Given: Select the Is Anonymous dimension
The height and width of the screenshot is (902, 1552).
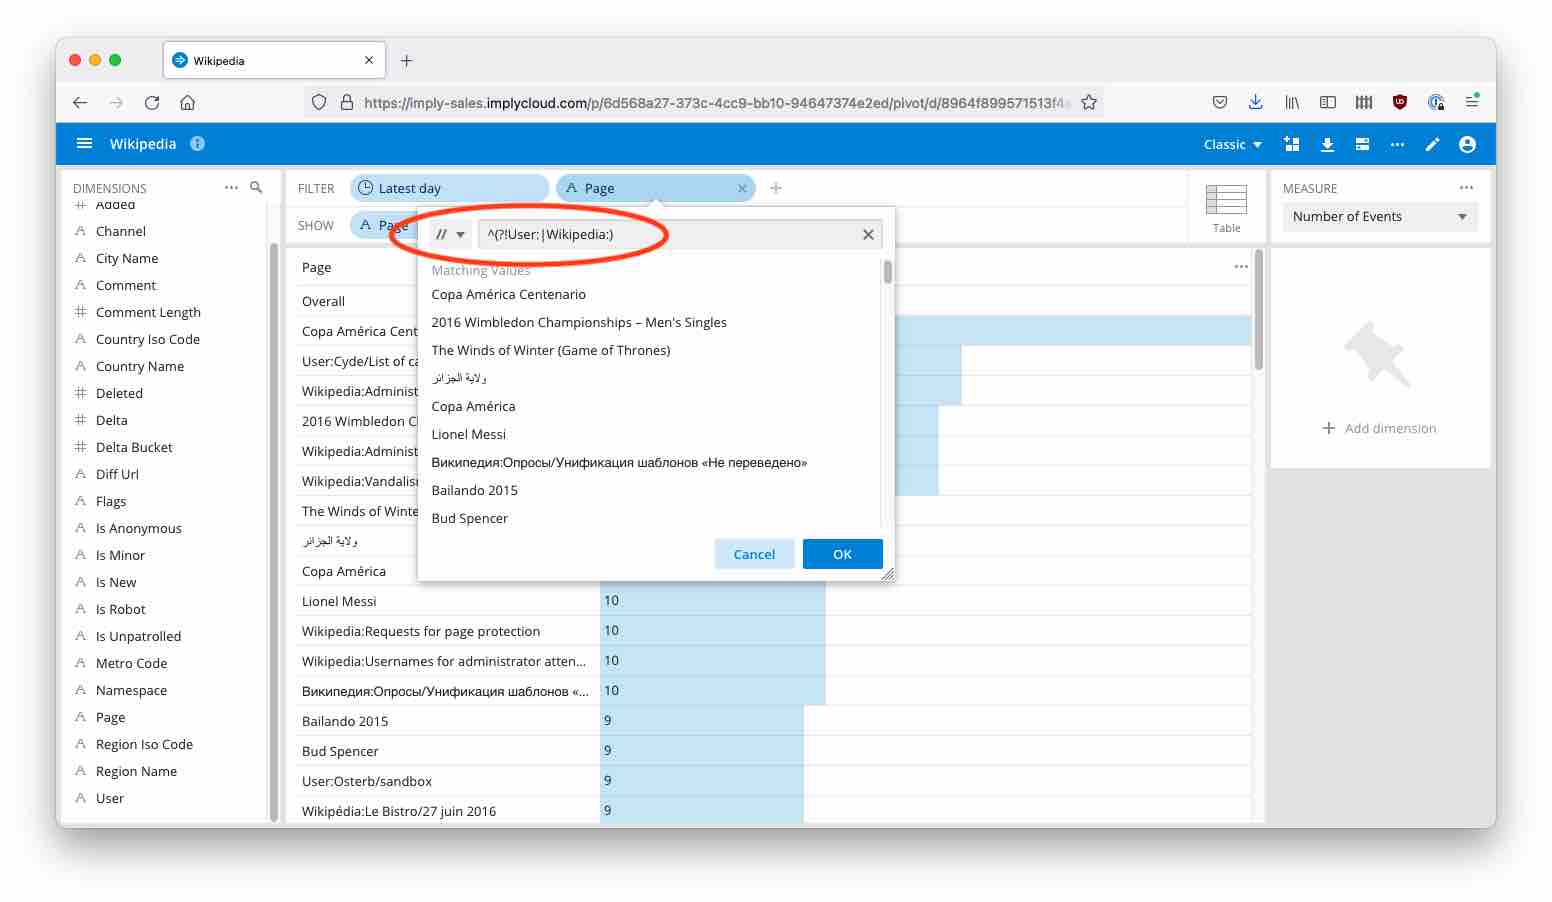Looking at the screenshot, I should 139,528.
